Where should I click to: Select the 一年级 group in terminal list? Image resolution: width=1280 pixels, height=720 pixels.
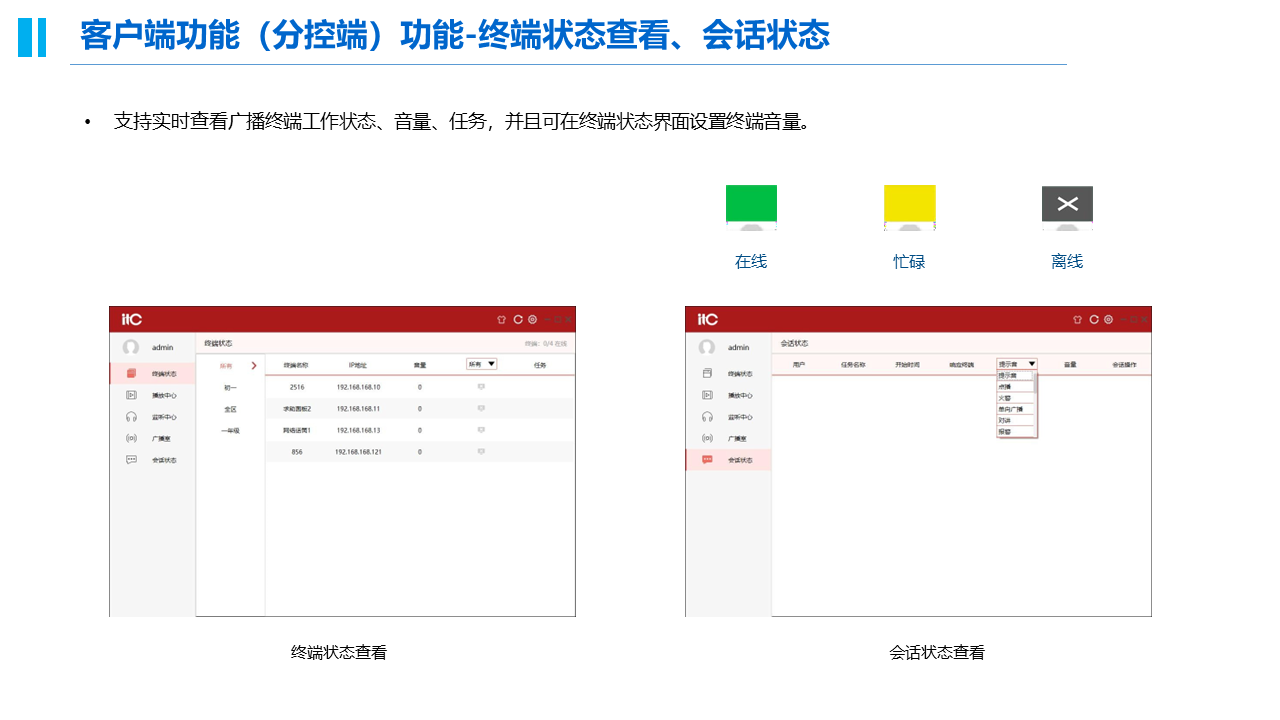[x=230, y=431]
